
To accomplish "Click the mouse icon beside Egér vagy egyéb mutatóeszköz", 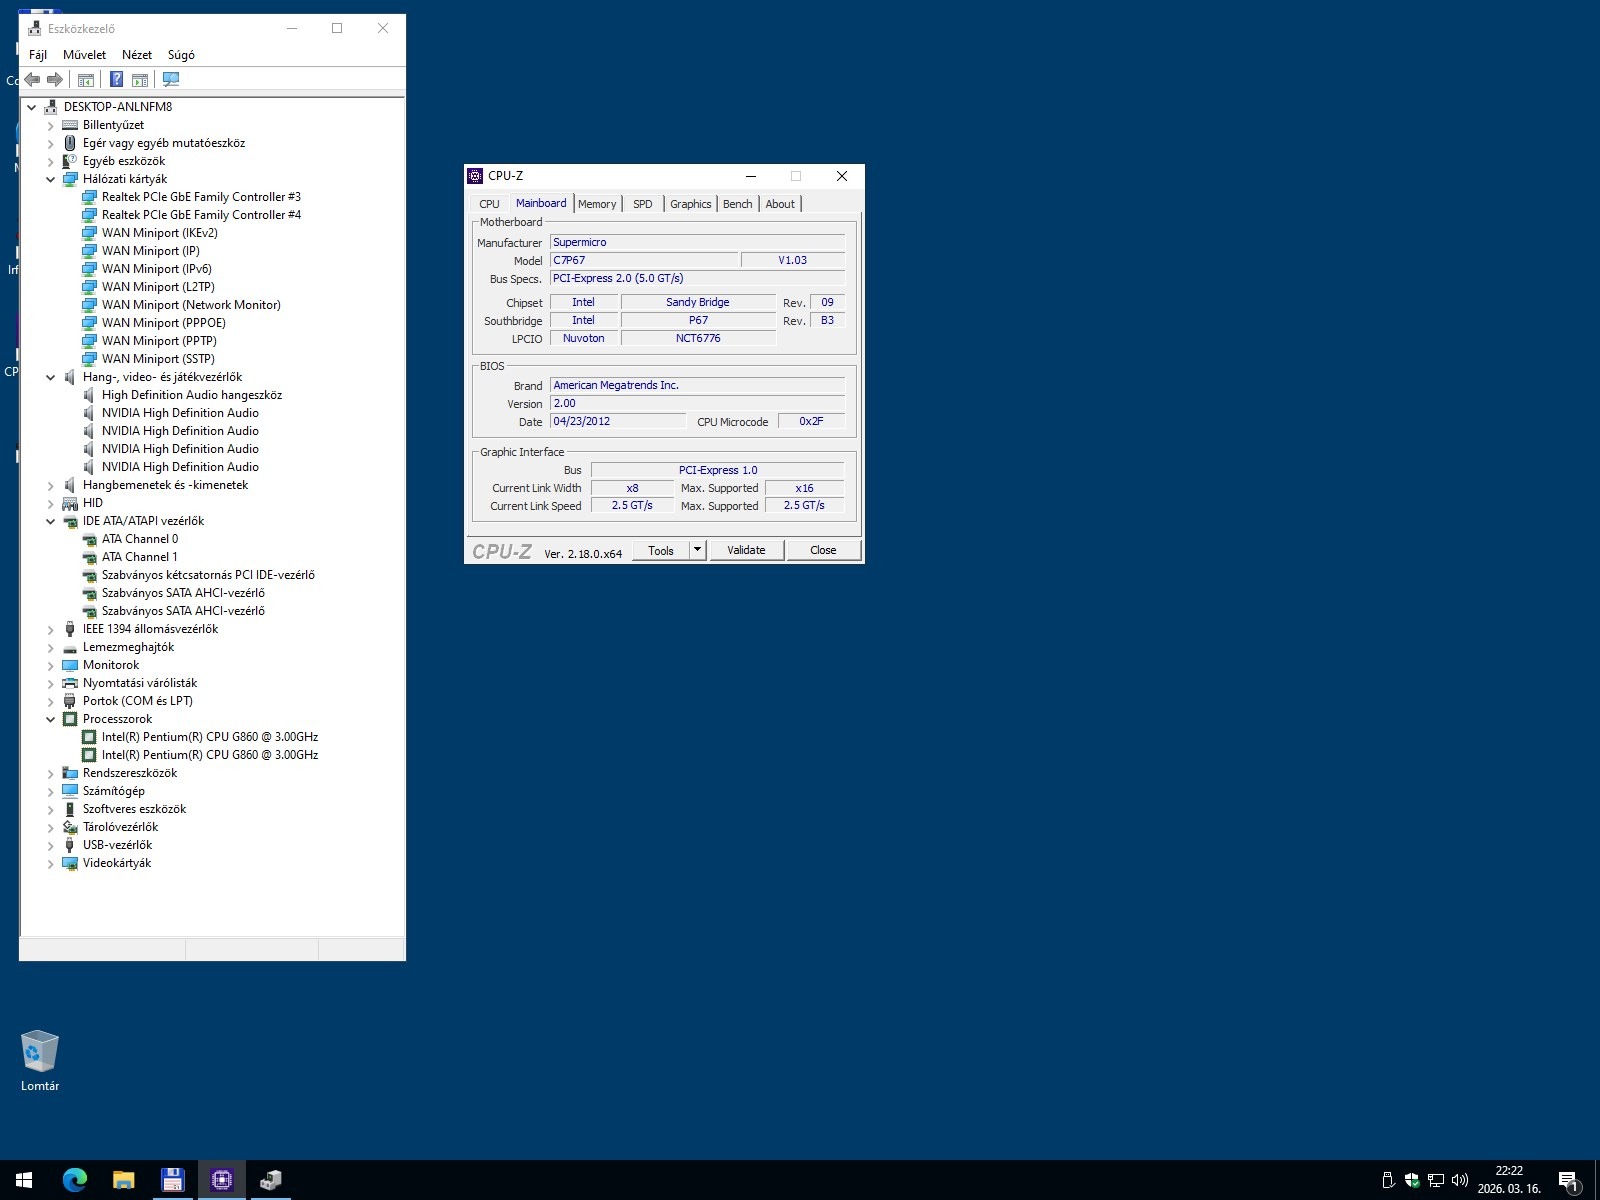I will (70, 143).
